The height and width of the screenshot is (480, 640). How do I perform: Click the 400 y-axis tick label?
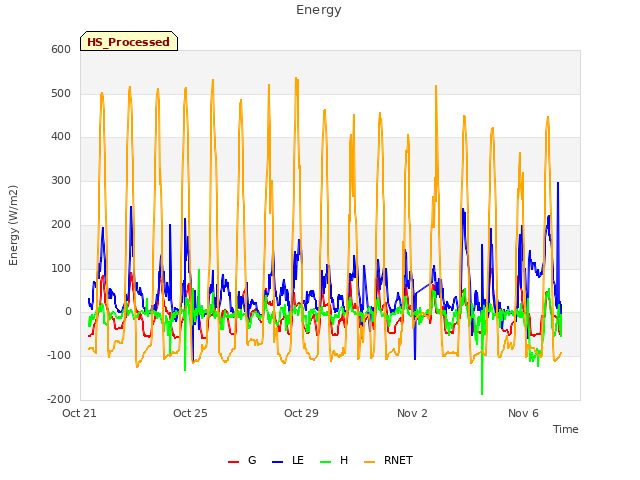[61, 137]
